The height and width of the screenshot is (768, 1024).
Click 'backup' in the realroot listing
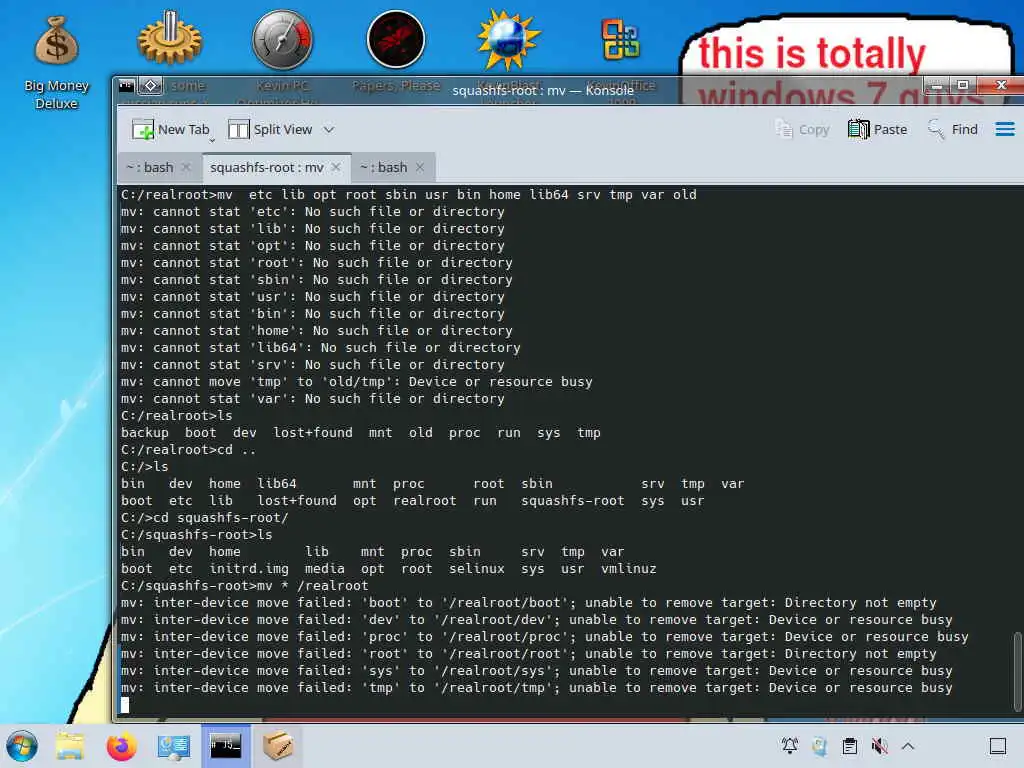[145, 433]
